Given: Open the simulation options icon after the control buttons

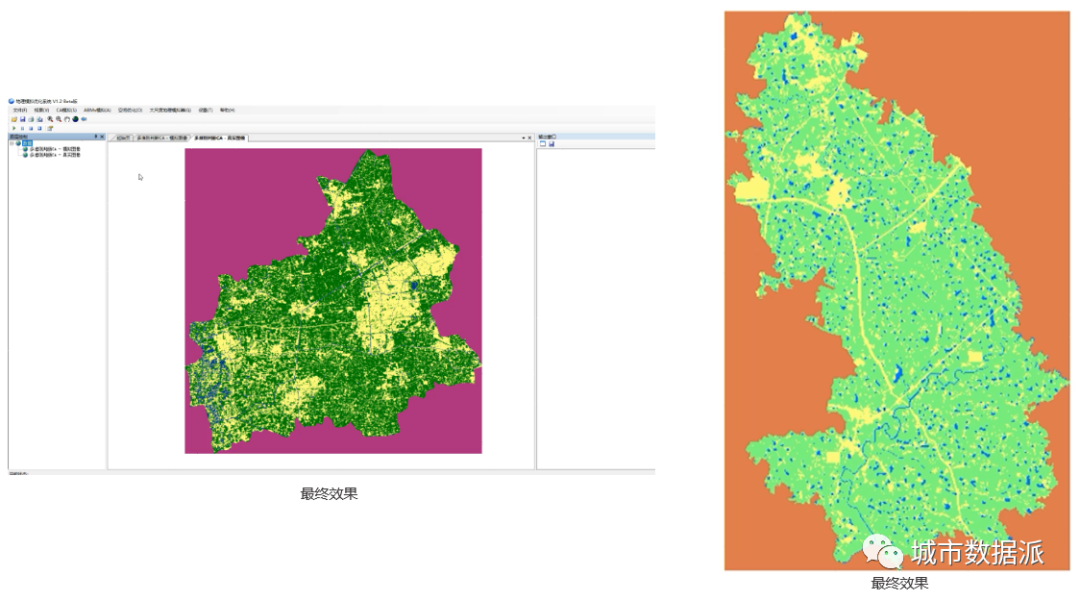Looking at the screenshot, I should click(50, 128).
